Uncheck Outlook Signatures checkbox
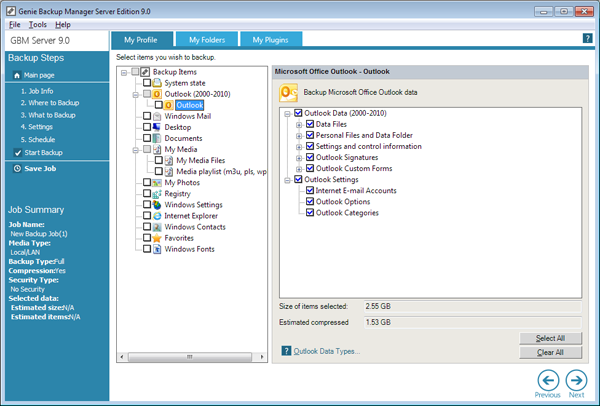 click(310, 157)
